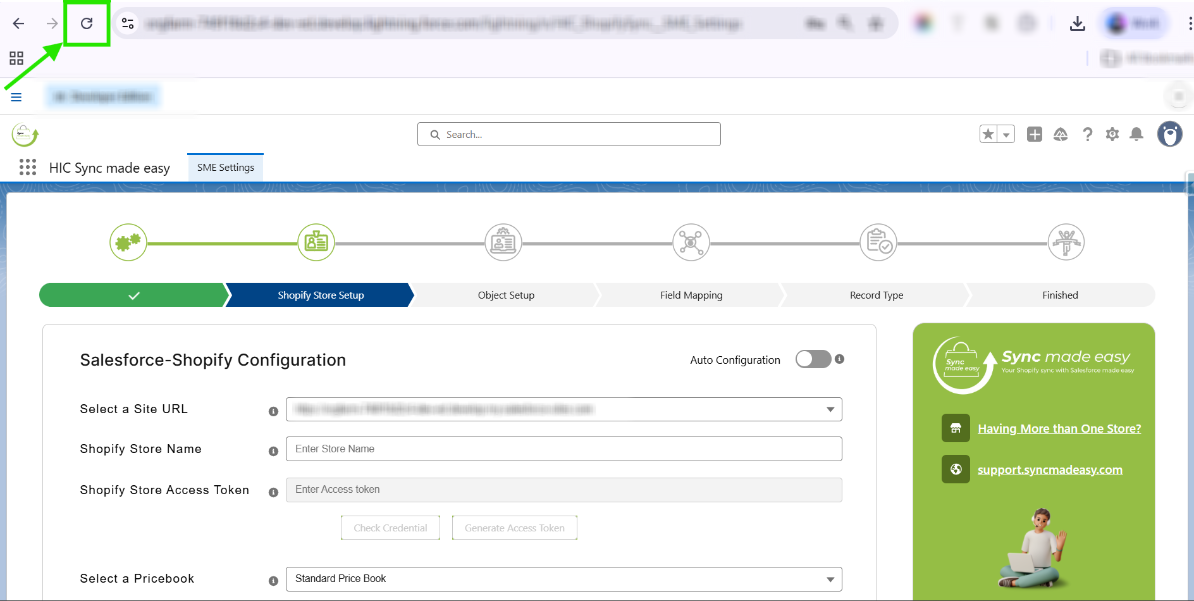Click Shopify Store Access Token field
Viewport: 1194px width, 601px height.
point(564,489)
